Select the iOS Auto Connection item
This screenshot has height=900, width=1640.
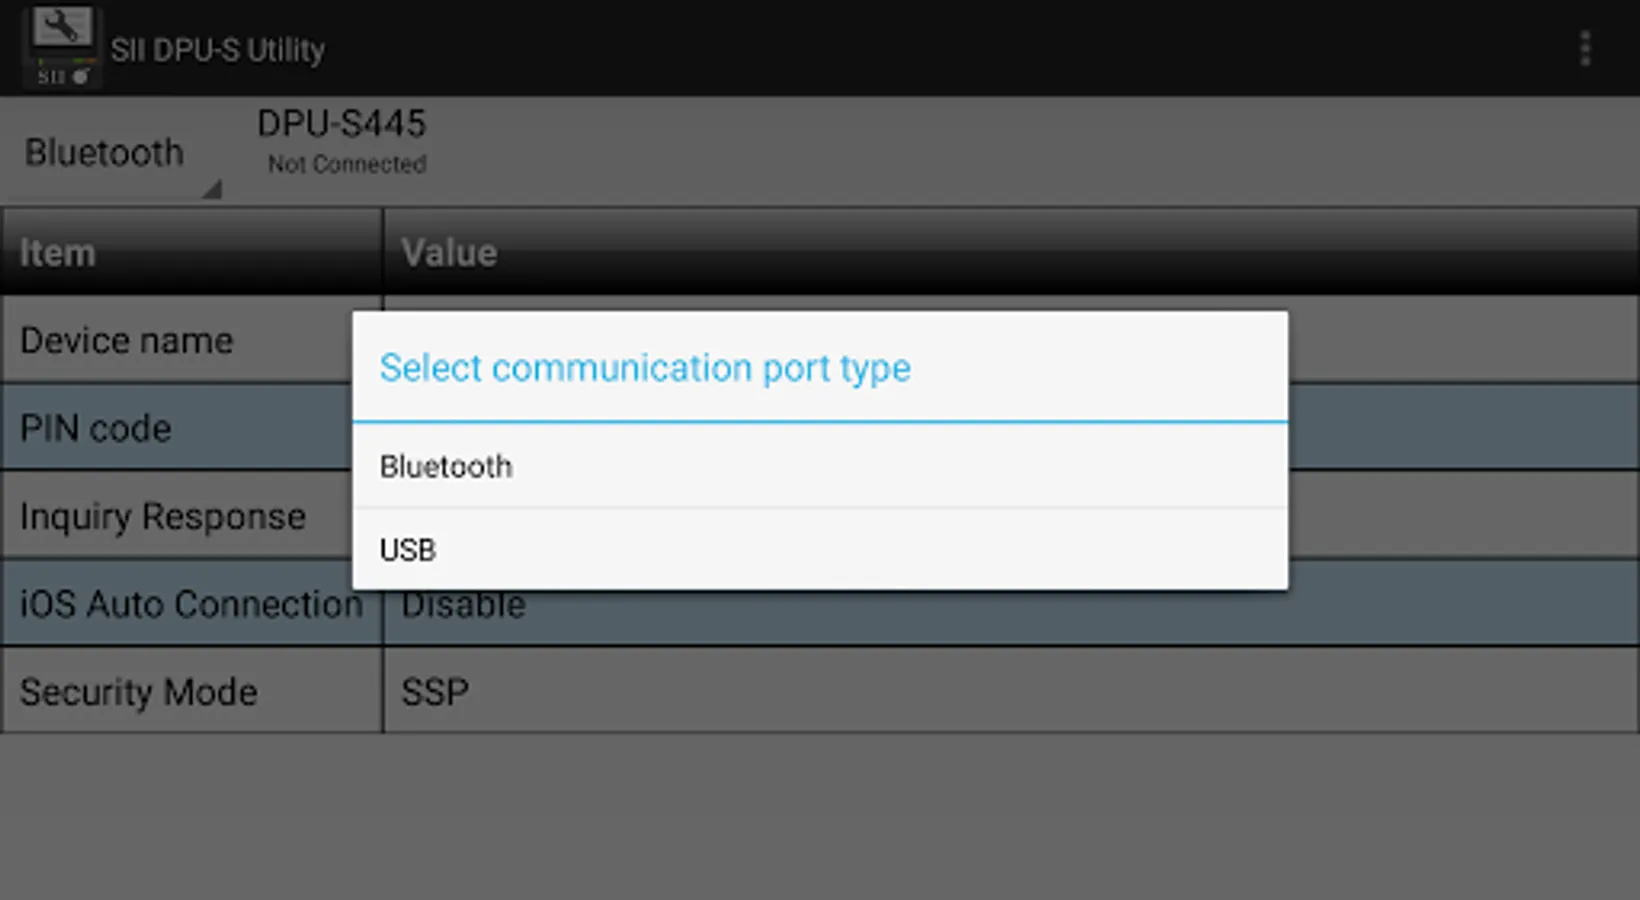coord(190,605)
